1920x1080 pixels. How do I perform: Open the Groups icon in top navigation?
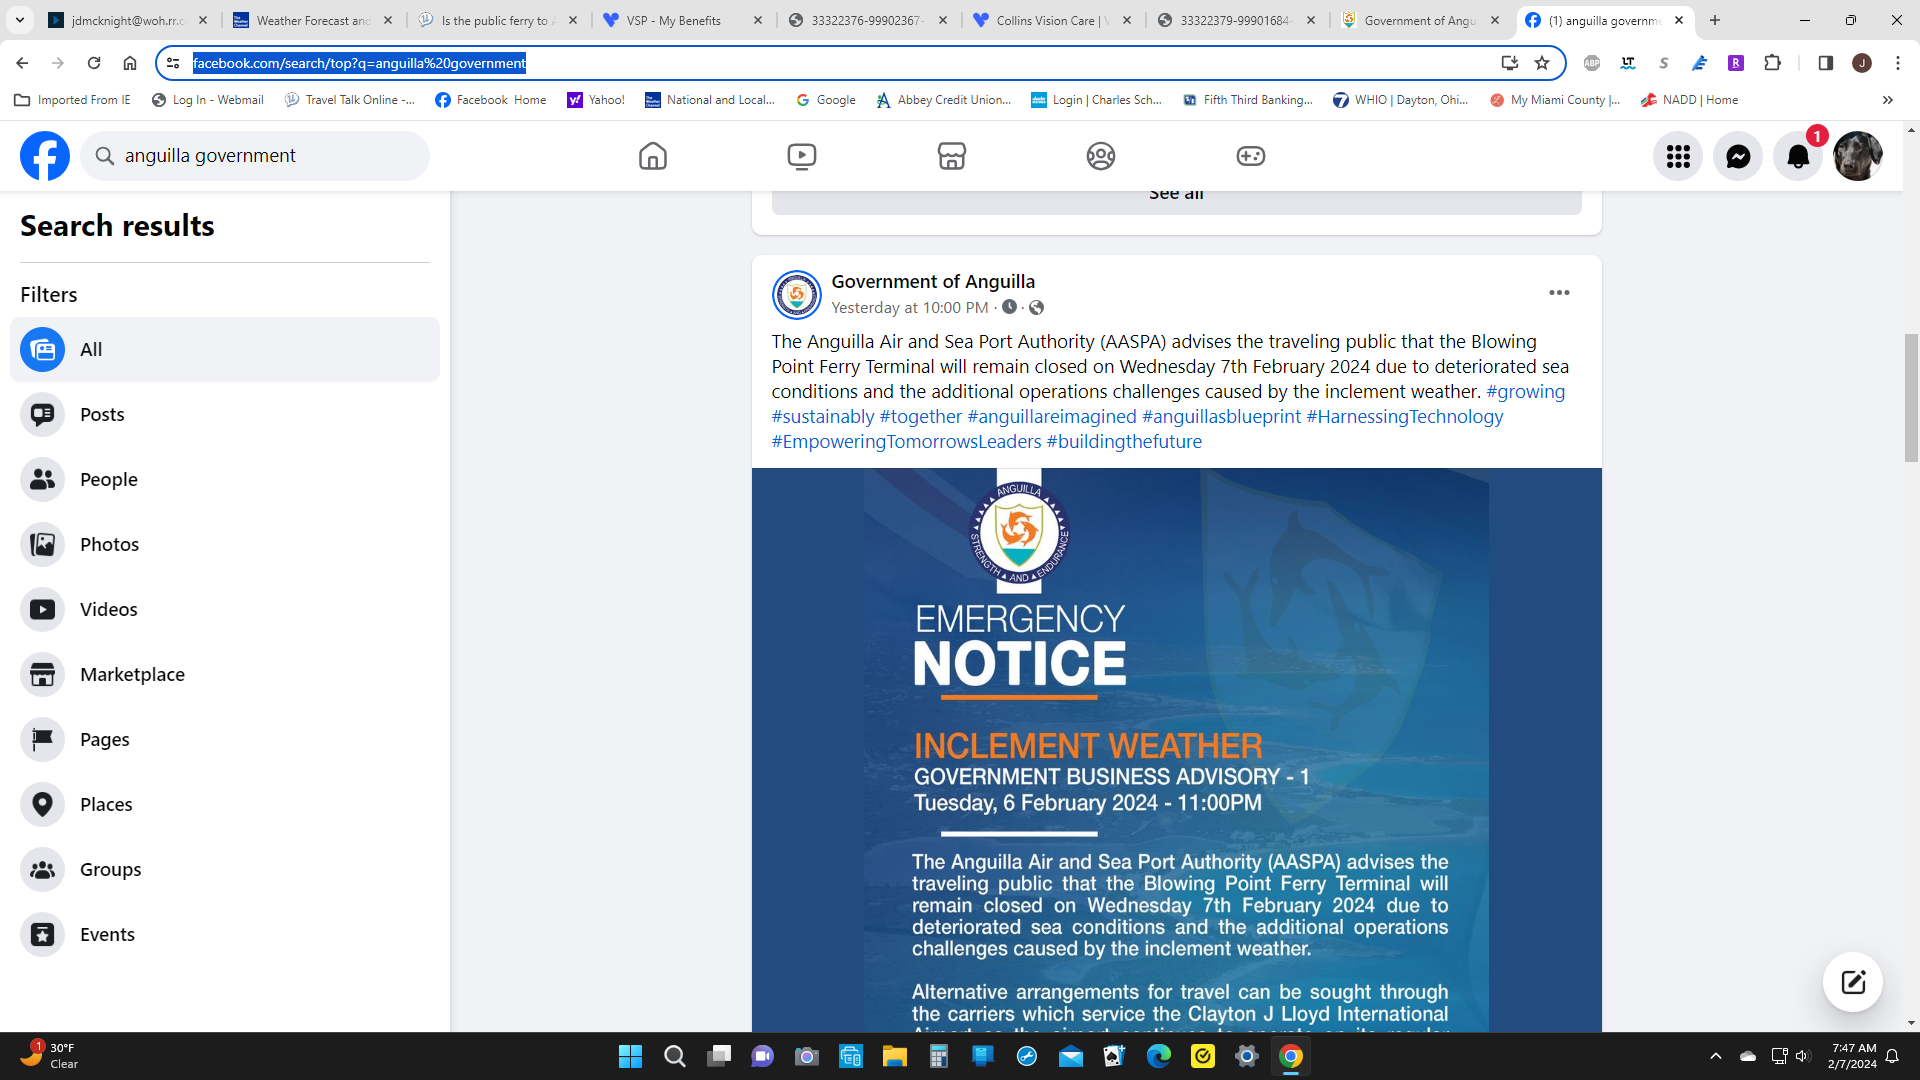point(1100,156)
